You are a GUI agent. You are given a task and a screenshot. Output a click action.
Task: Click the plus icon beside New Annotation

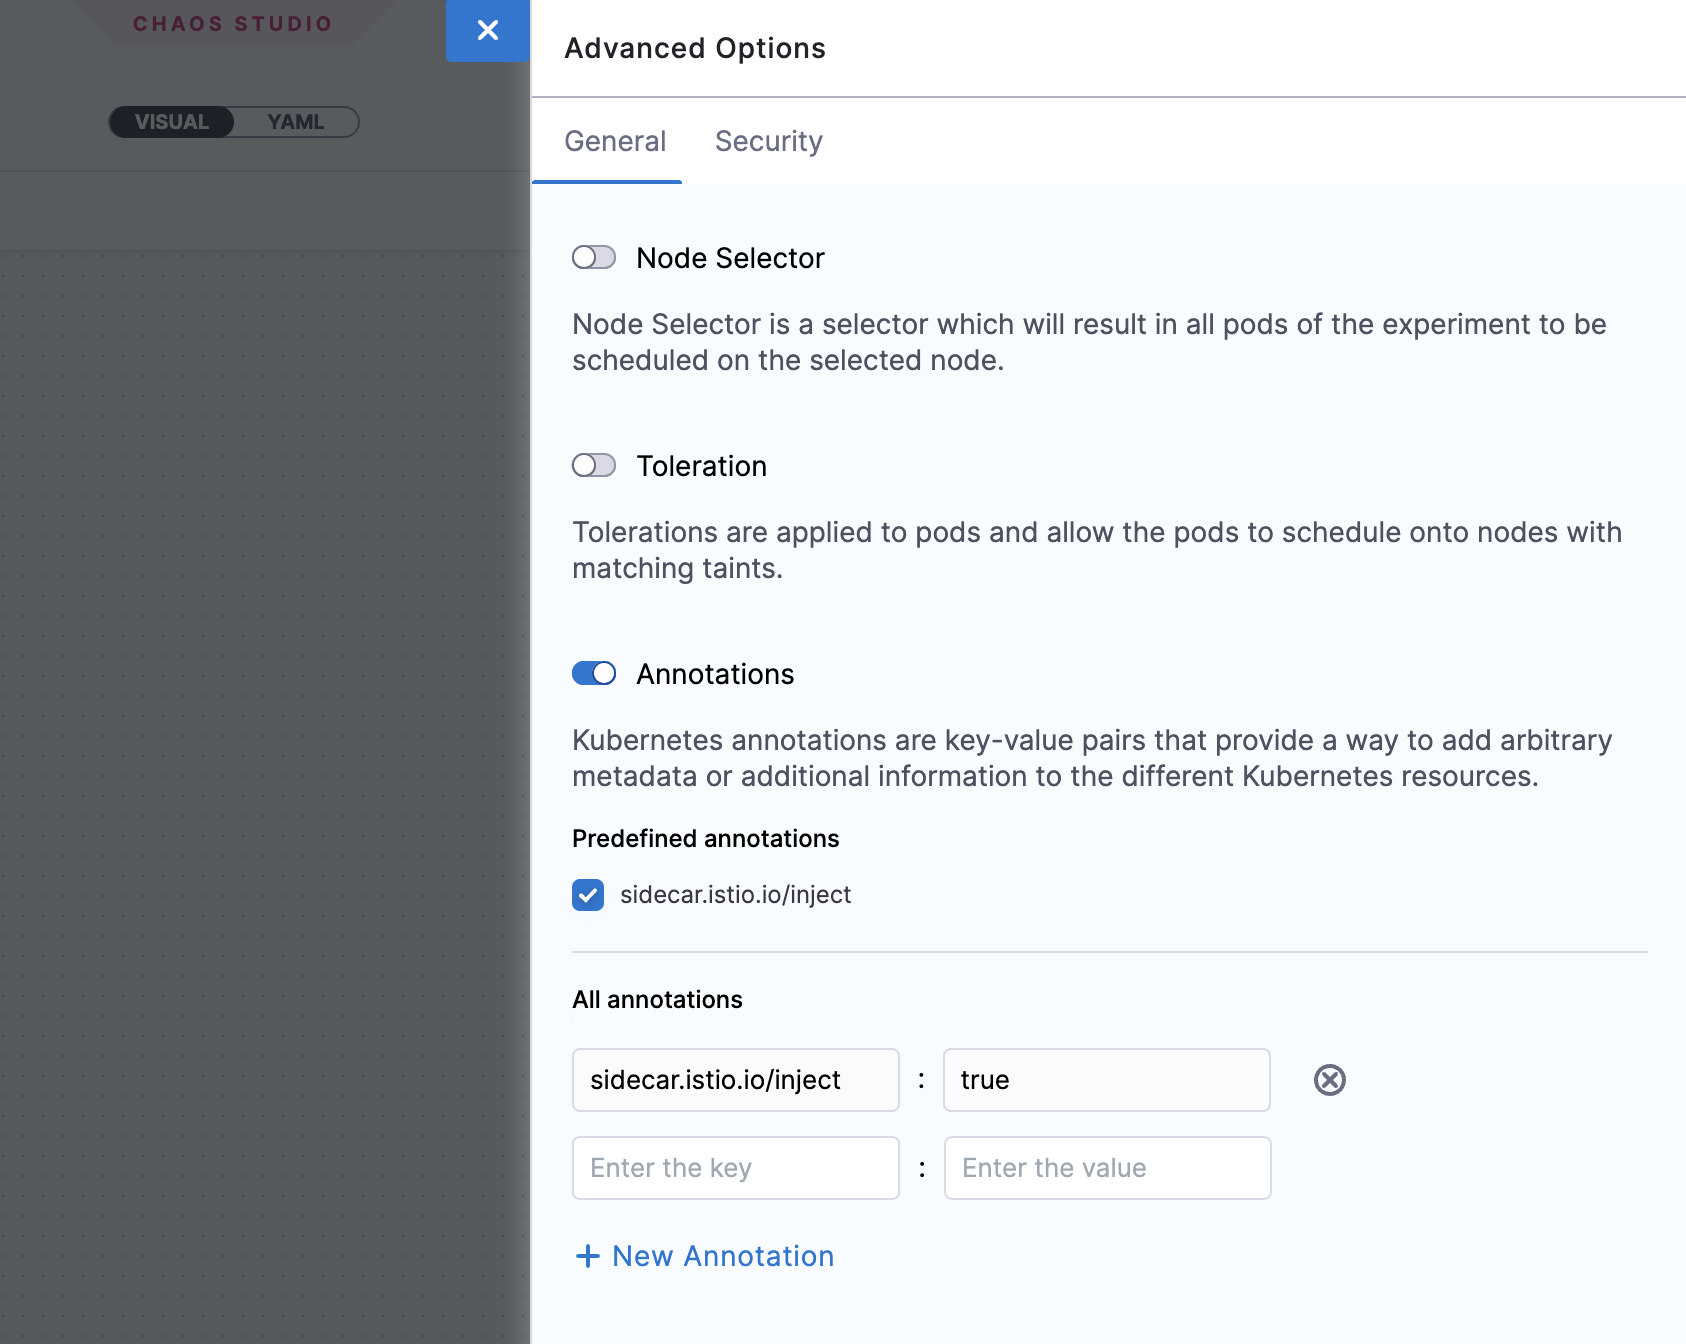tap(588, 1256)
